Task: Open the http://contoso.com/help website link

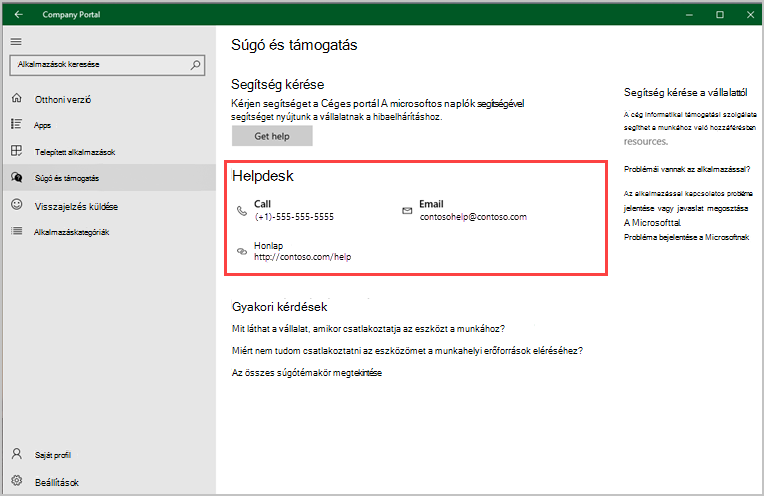Action: [303, 257]
